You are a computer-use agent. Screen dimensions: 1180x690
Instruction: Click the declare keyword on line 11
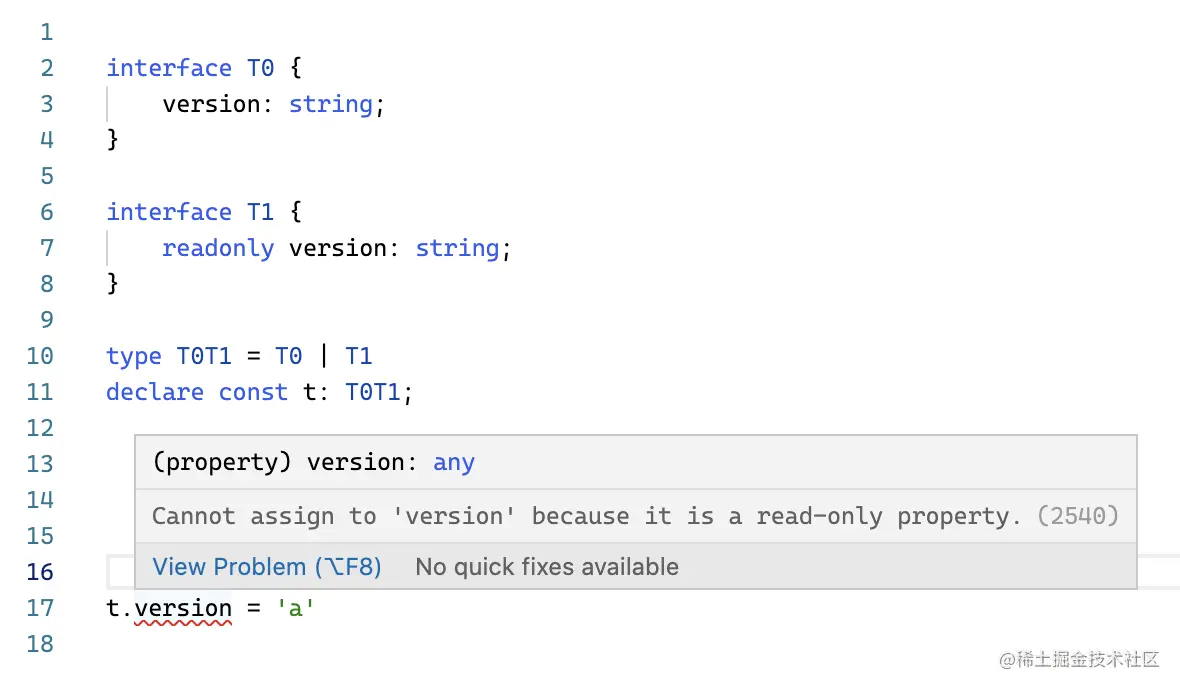155,392
